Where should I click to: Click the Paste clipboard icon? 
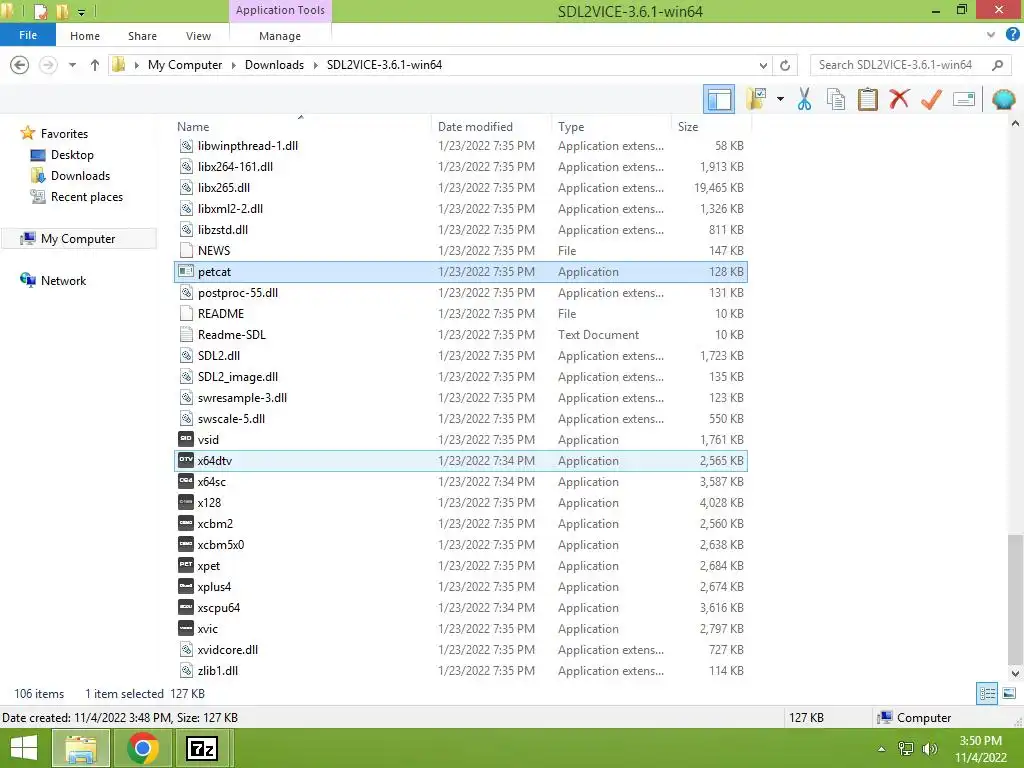click(x=867, y=99)
